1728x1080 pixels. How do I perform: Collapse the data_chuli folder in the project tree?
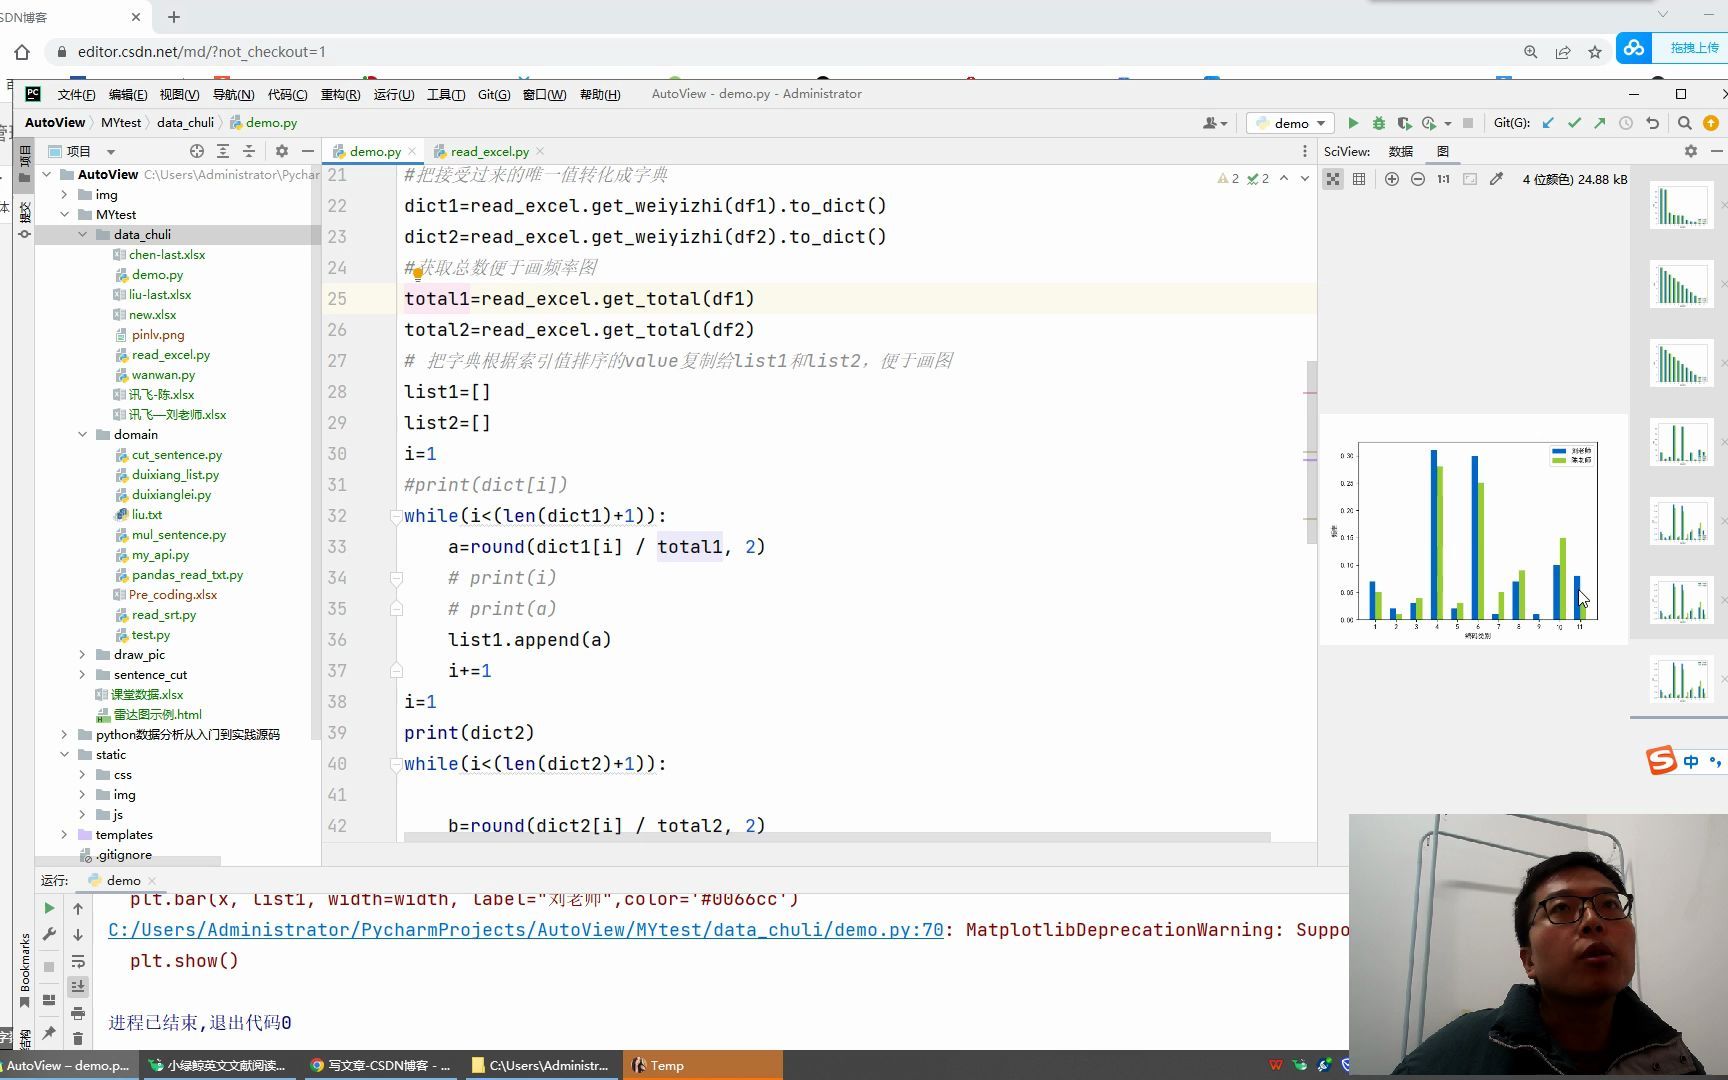point(84,234)
